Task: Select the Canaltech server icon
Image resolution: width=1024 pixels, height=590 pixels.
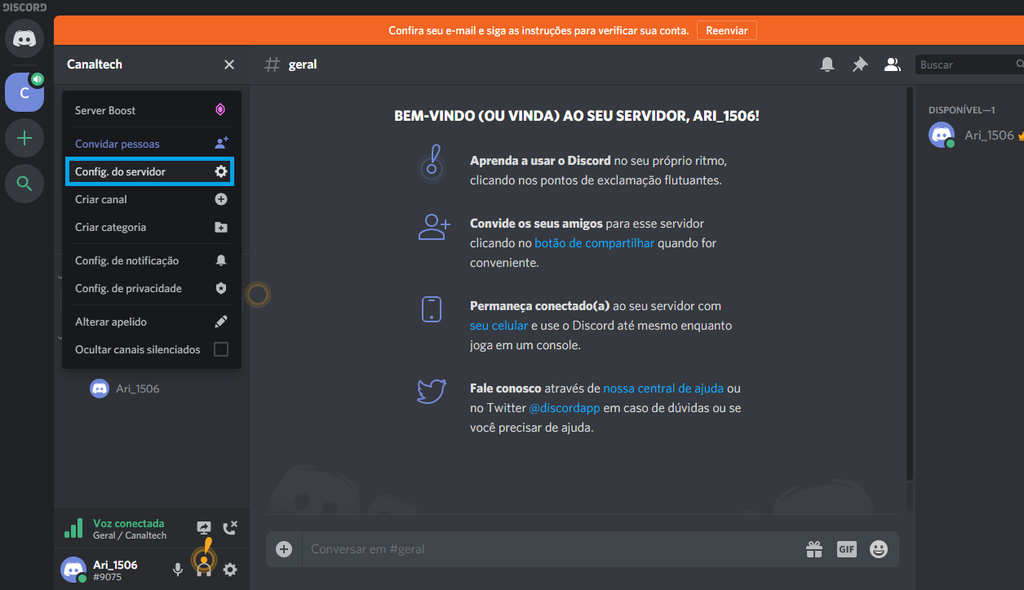Action: [24, 92]
